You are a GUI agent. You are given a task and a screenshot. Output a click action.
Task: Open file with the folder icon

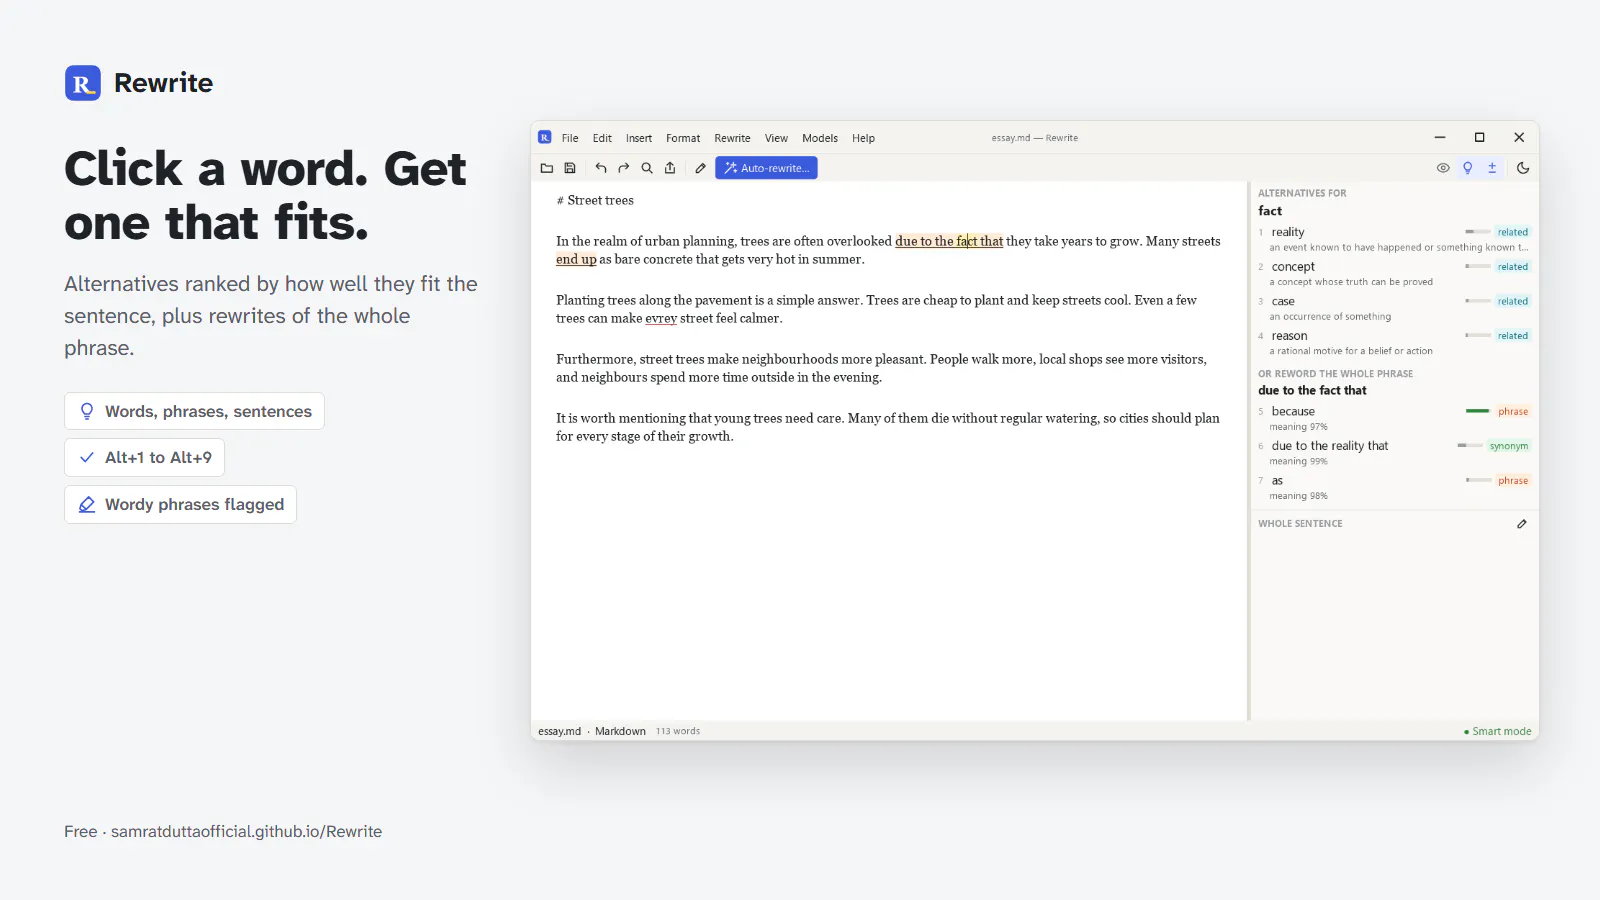tap(547, 168)
